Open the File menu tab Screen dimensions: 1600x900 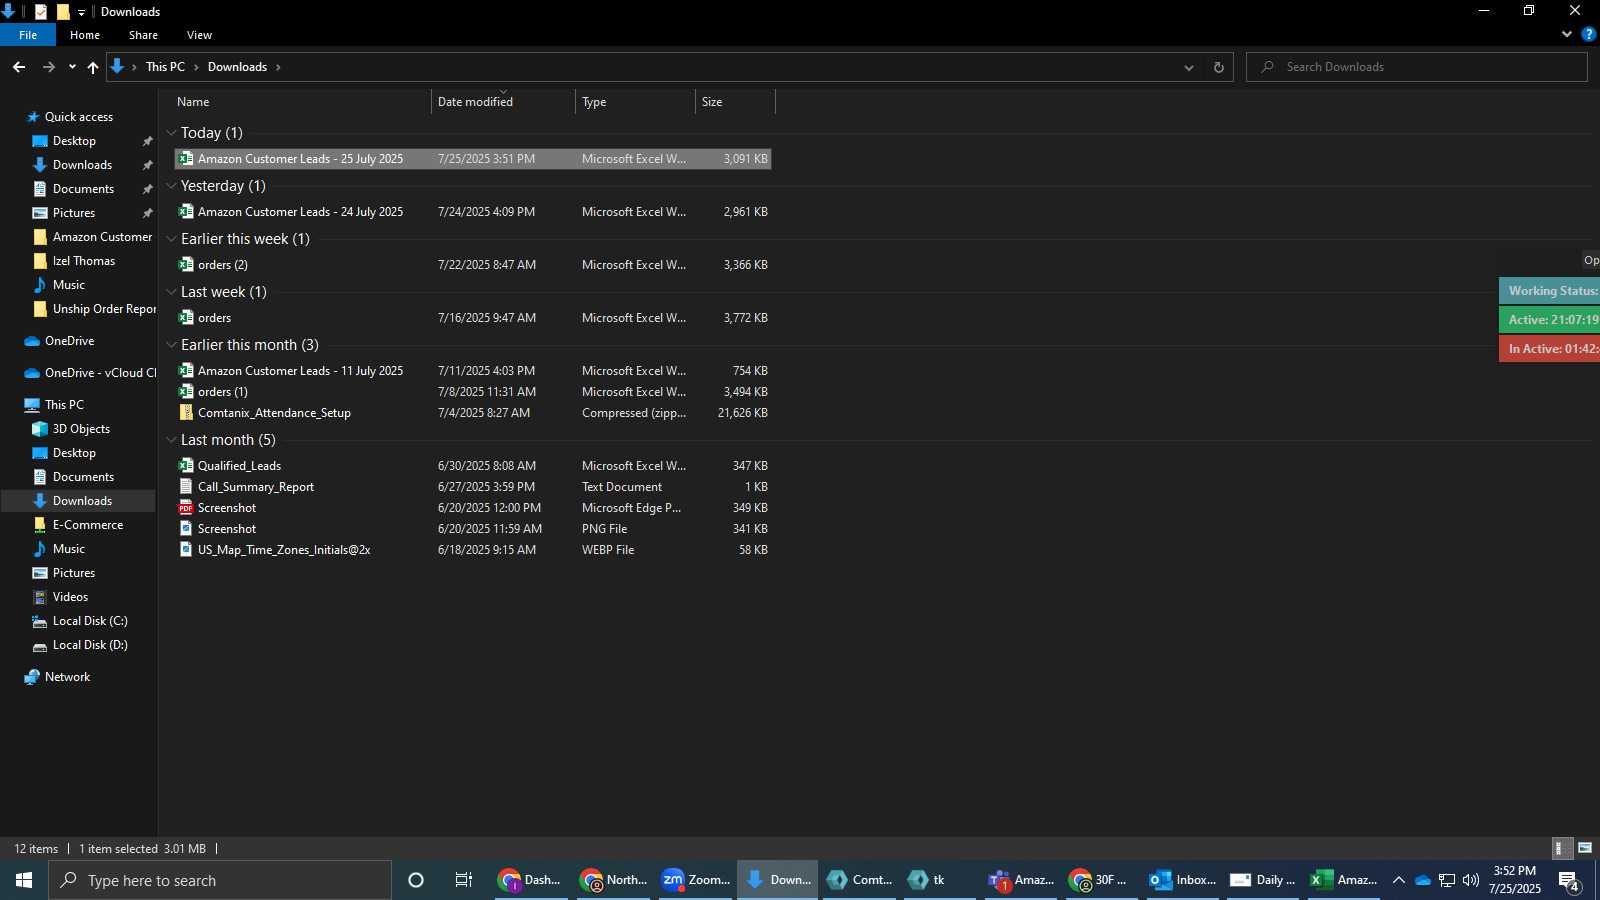pos(28,35)
